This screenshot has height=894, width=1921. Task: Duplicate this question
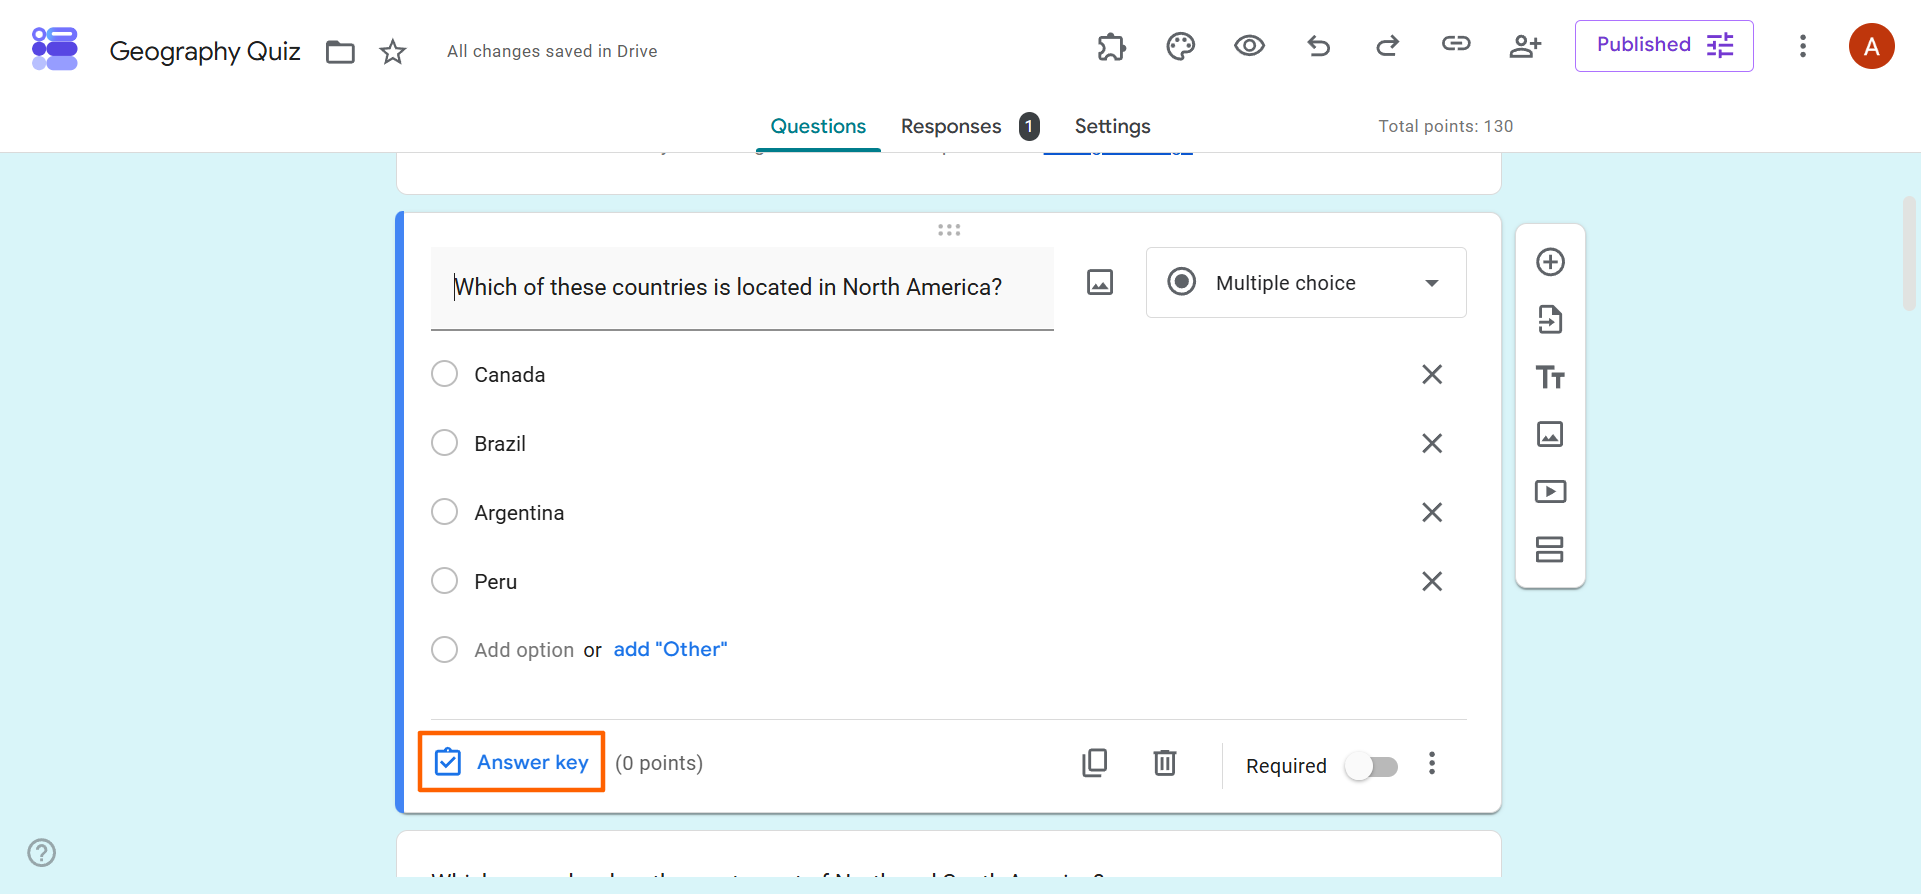(x=1095, y=763)
